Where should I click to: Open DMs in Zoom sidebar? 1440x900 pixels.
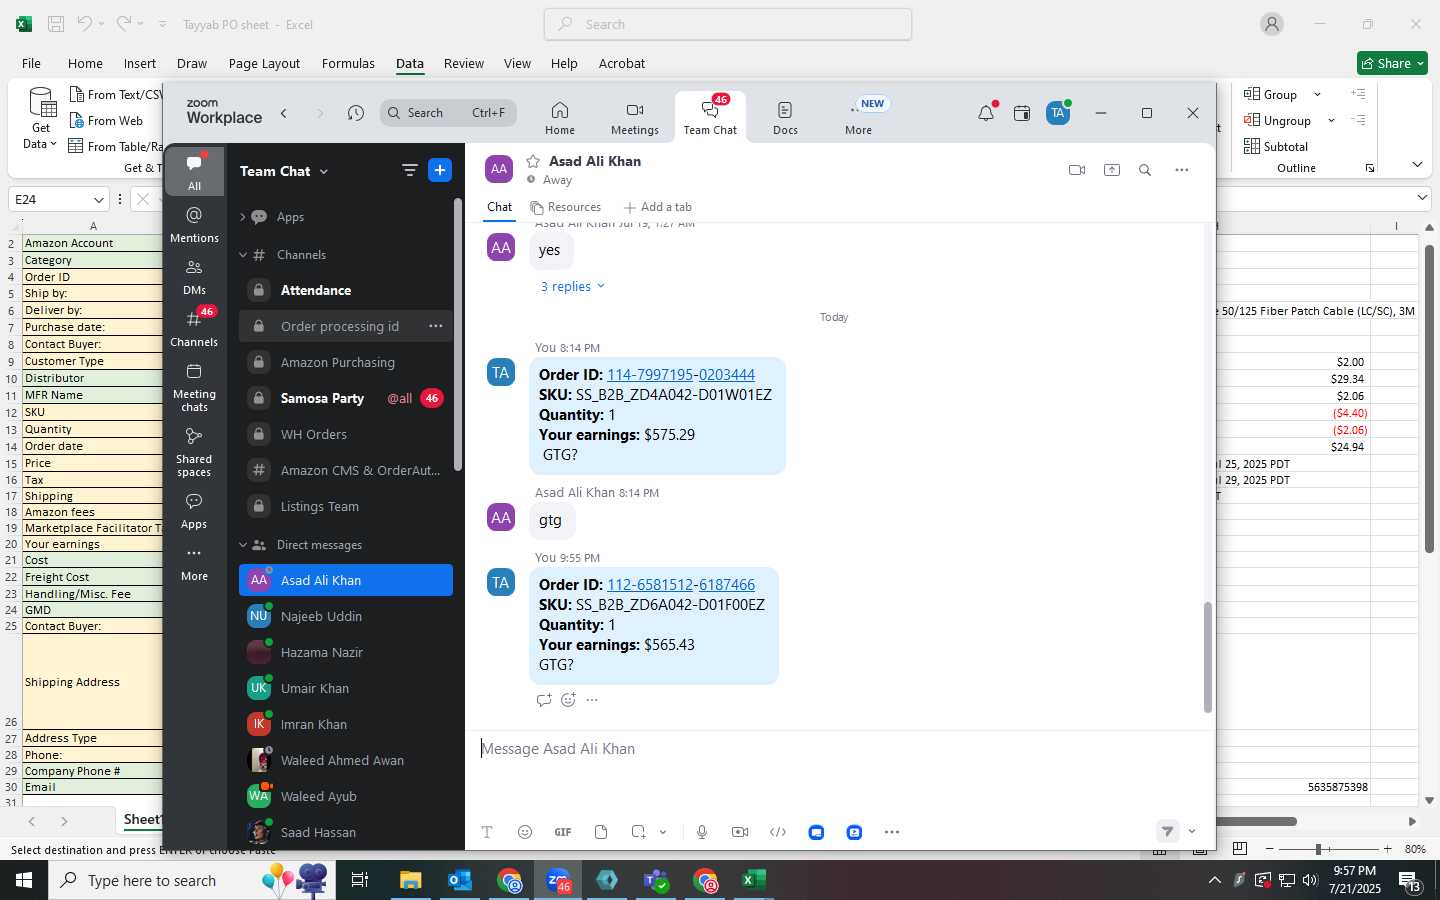[x=194, y=277]
